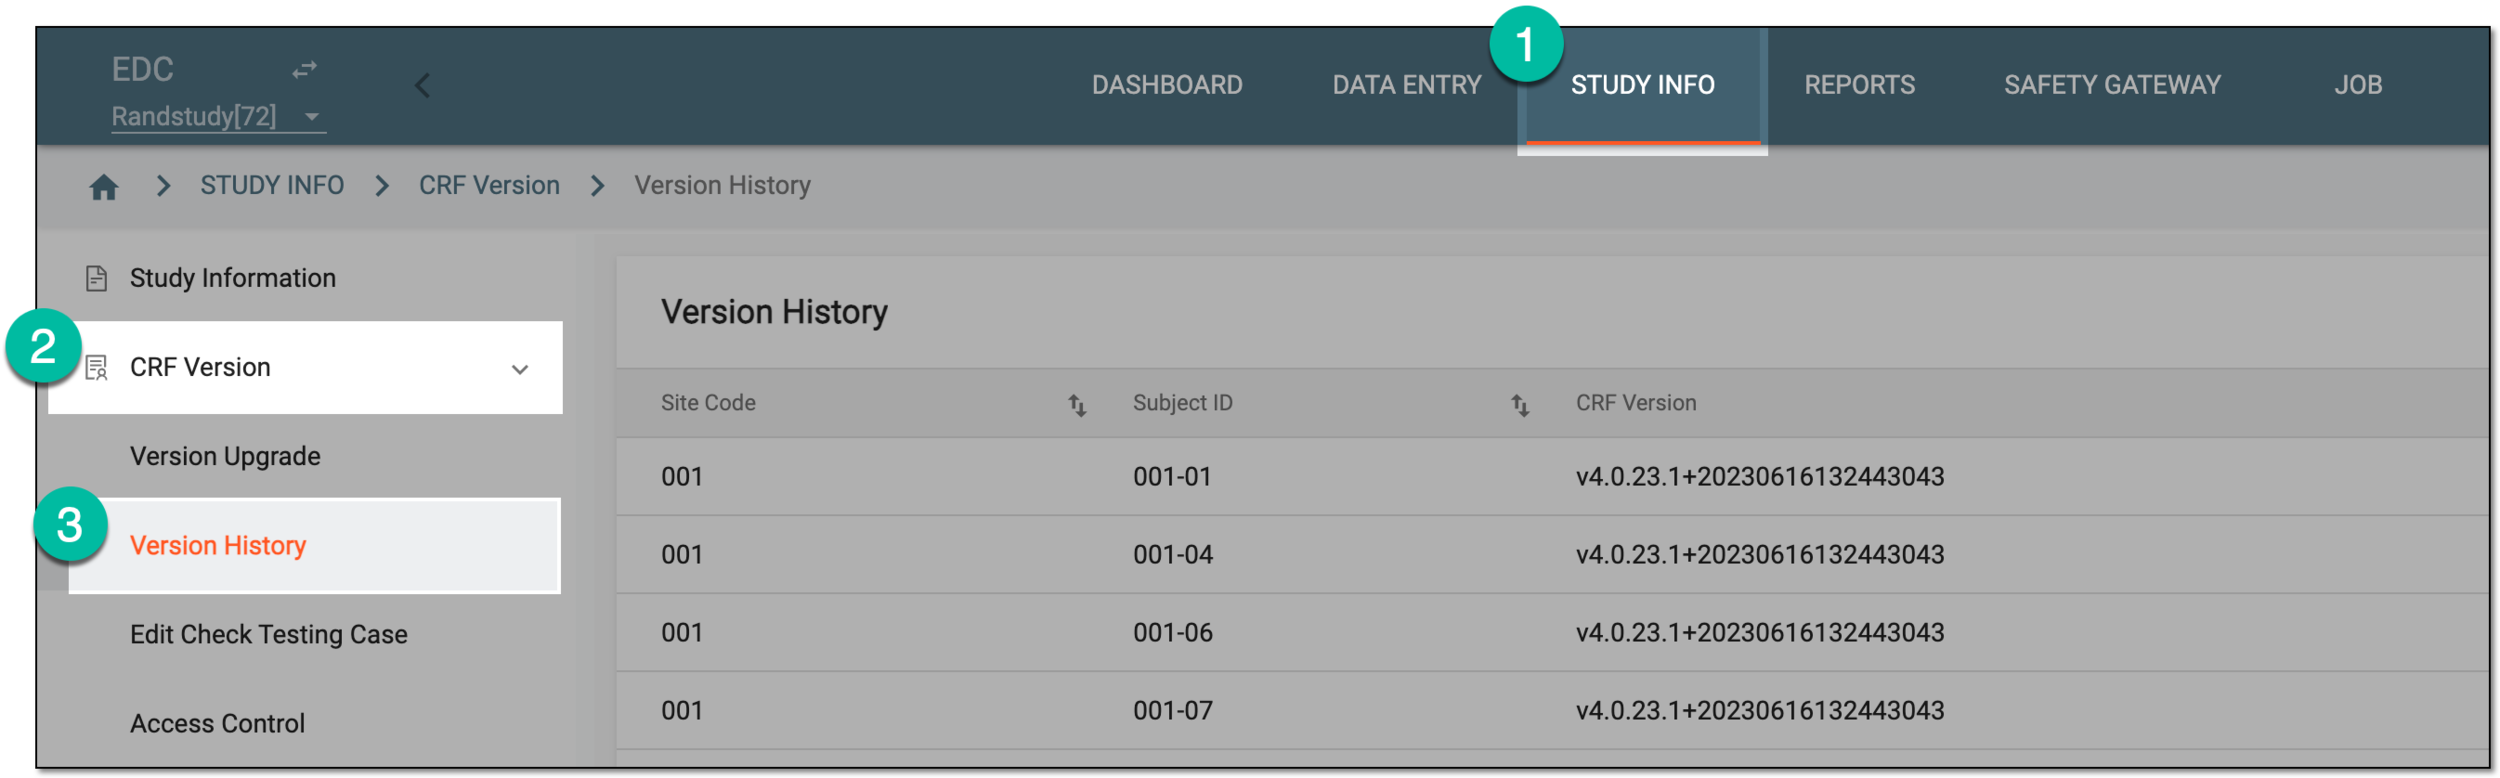Open Version Upgrade in the sidebar
This screenshot has height=778, width=2500.
(x=225, y=457)
